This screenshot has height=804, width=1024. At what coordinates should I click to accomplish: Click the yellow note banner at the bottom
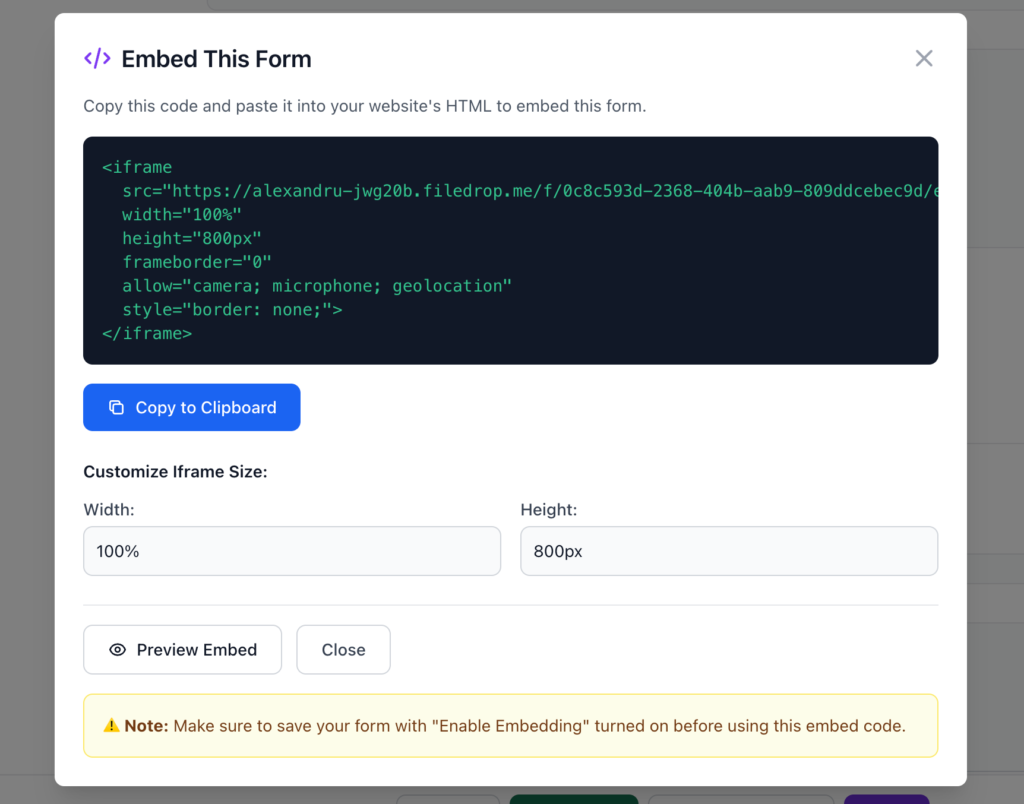pos(510,726)
